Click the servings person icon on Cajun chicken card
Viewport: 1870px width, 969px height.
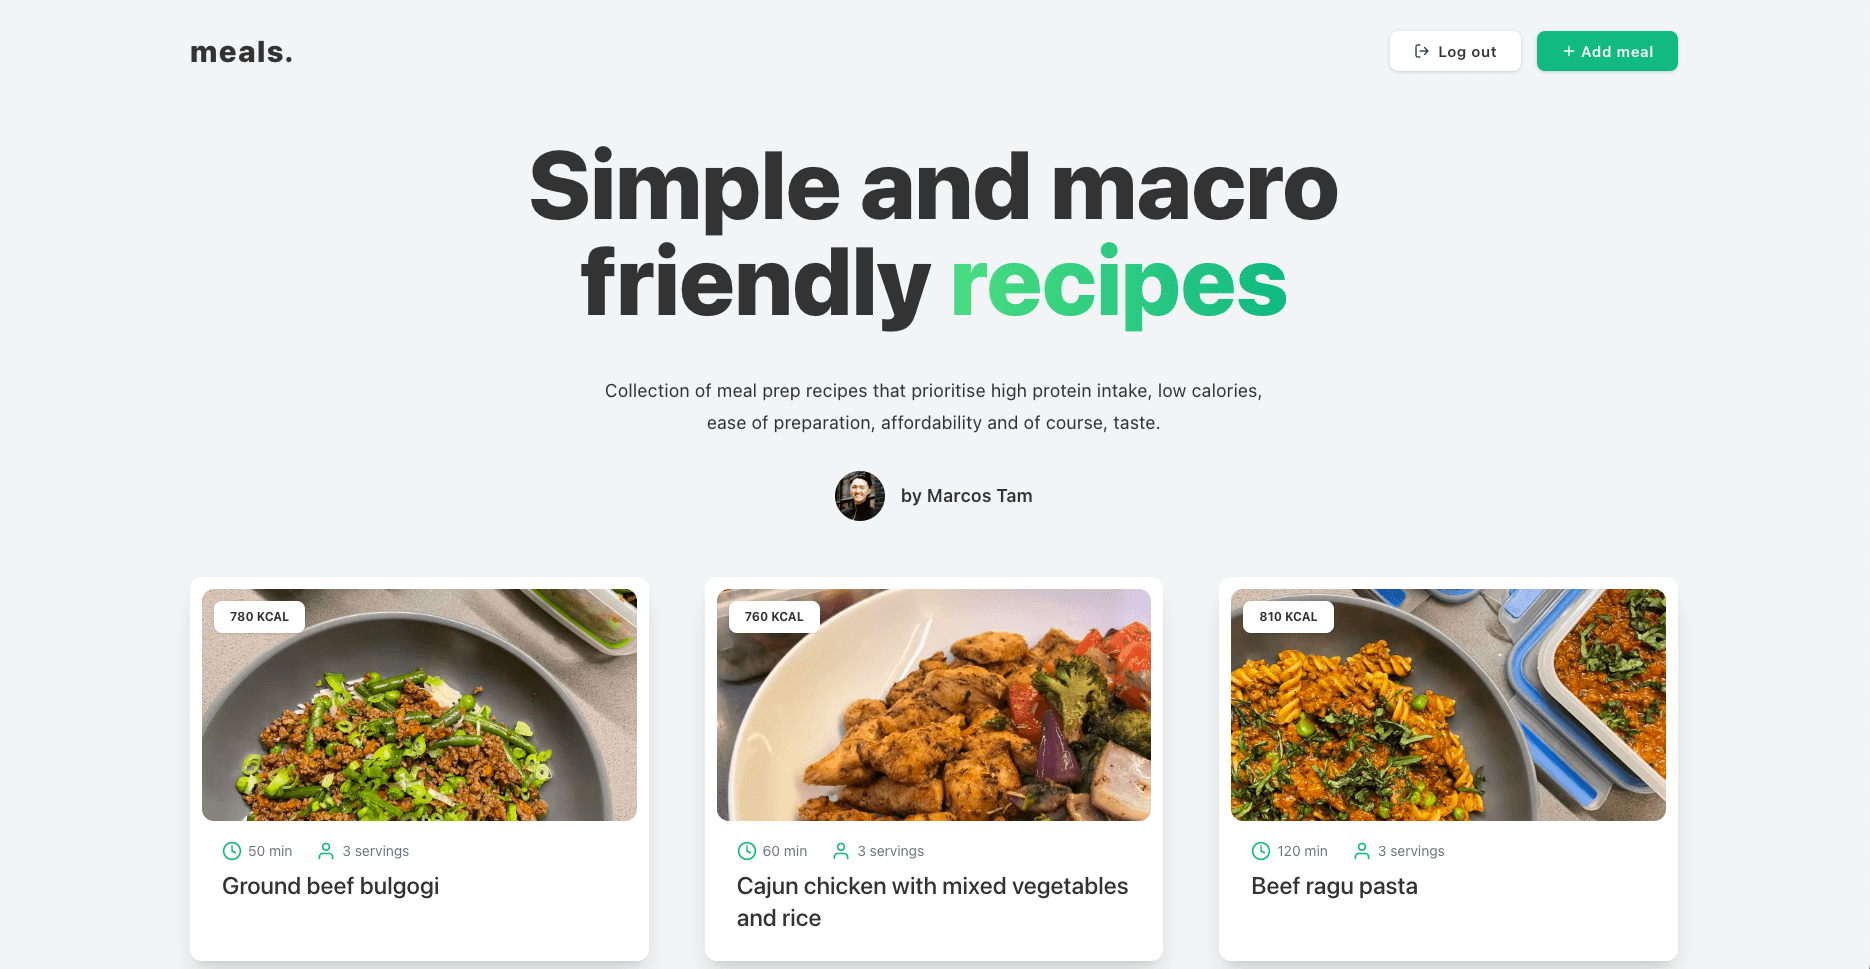point(841,851)
